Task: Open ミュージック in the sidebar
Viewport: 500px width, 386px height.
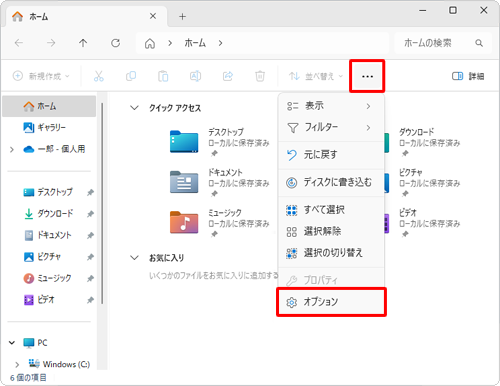Action: click(x=47, y=278)
